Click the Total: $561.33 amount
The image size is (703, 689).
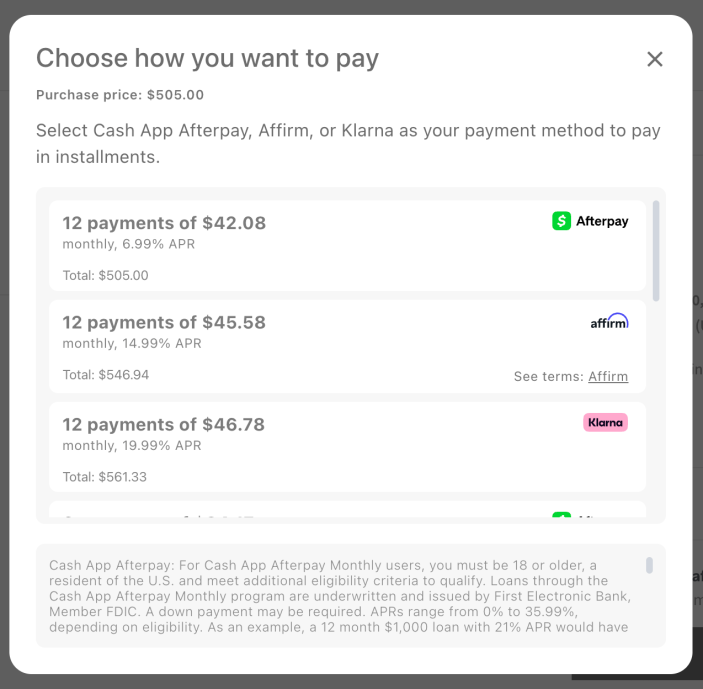[x=105, y=477]
